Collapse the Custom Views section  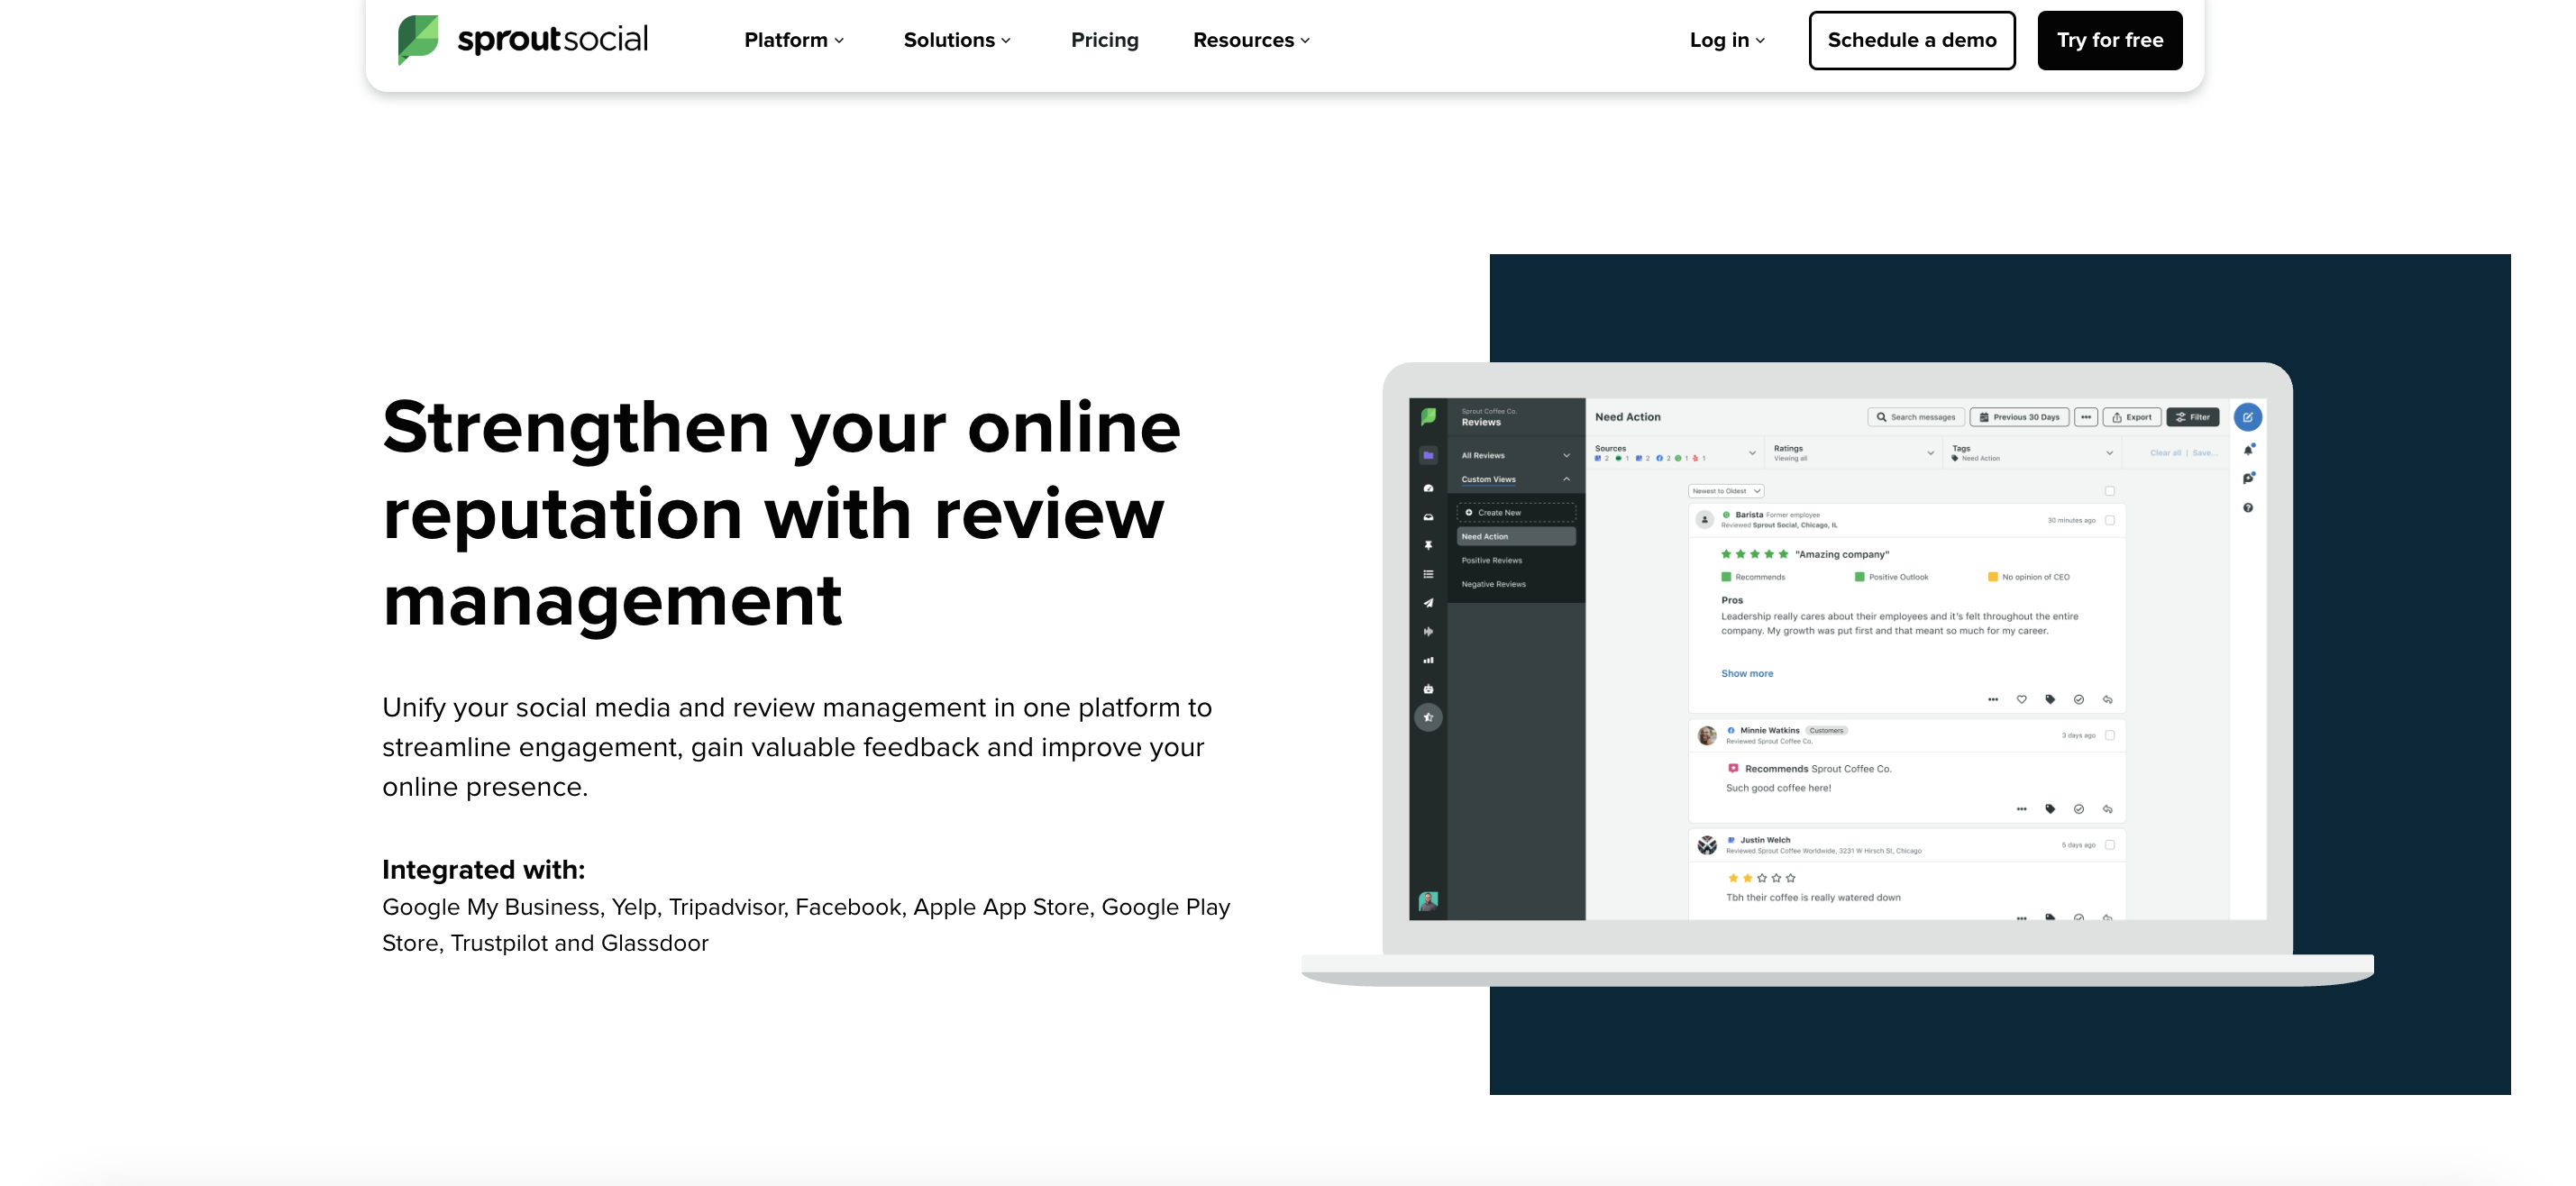(x=1566, y=479)
